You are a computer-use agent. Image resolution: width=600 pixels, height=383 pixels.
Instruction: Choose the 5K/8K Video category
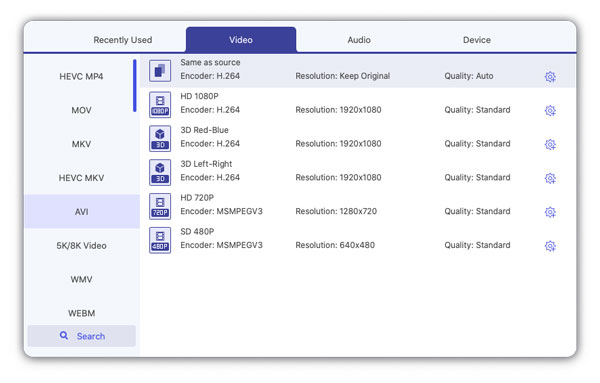(81, 246)
